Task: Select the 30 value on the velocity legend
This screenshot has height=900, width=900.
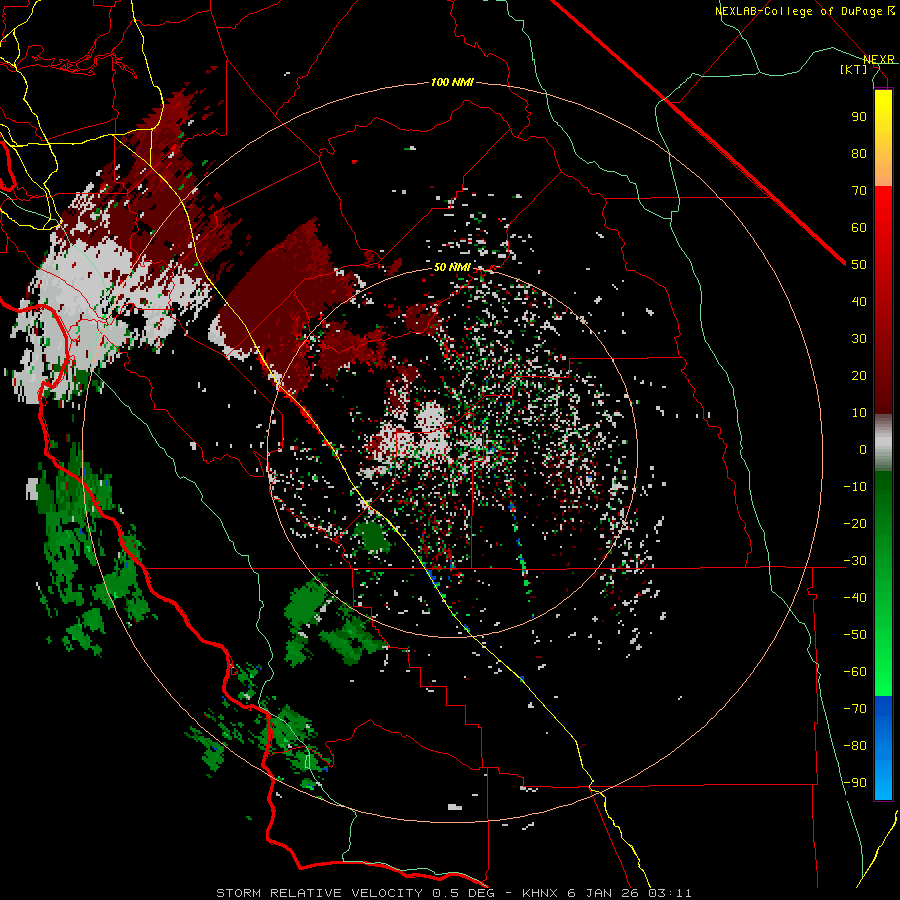Action: click(x=859, y=339)
